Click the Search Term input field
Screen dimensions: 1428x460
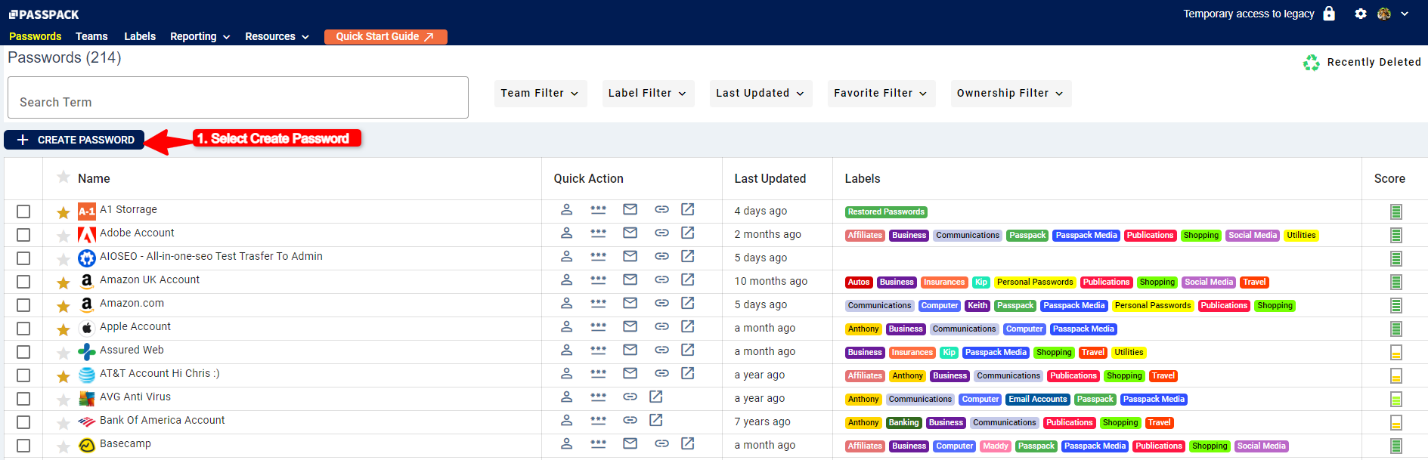(x=238, y=98)
